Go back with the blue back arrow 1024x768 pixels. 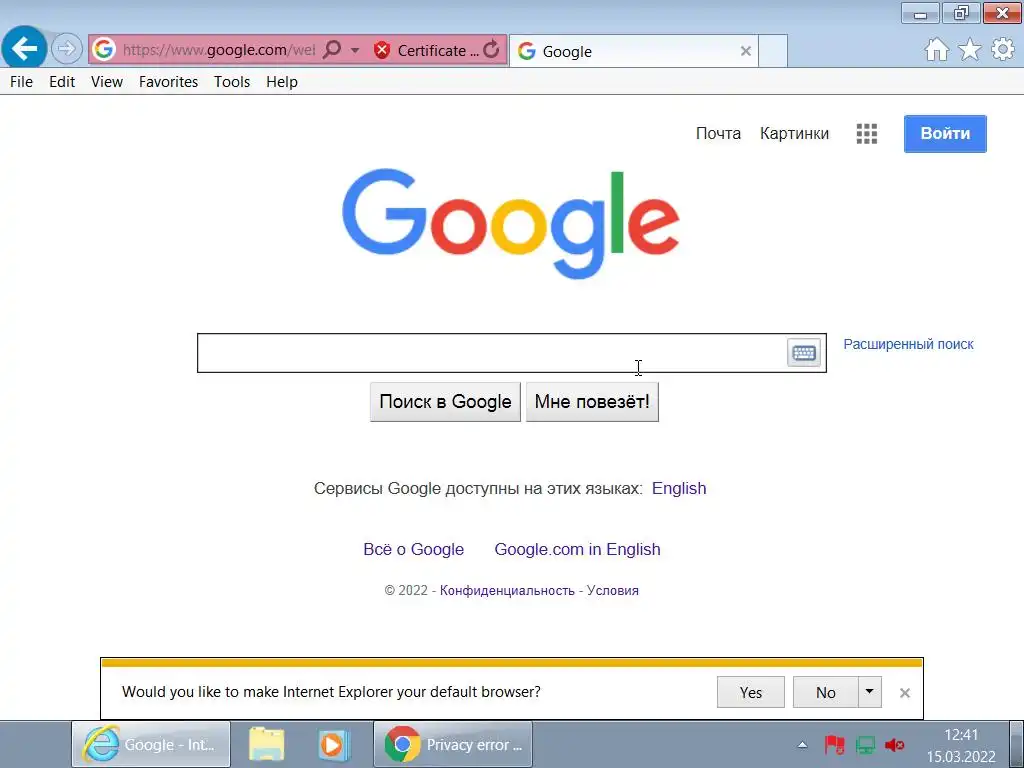tap(24, 48)
